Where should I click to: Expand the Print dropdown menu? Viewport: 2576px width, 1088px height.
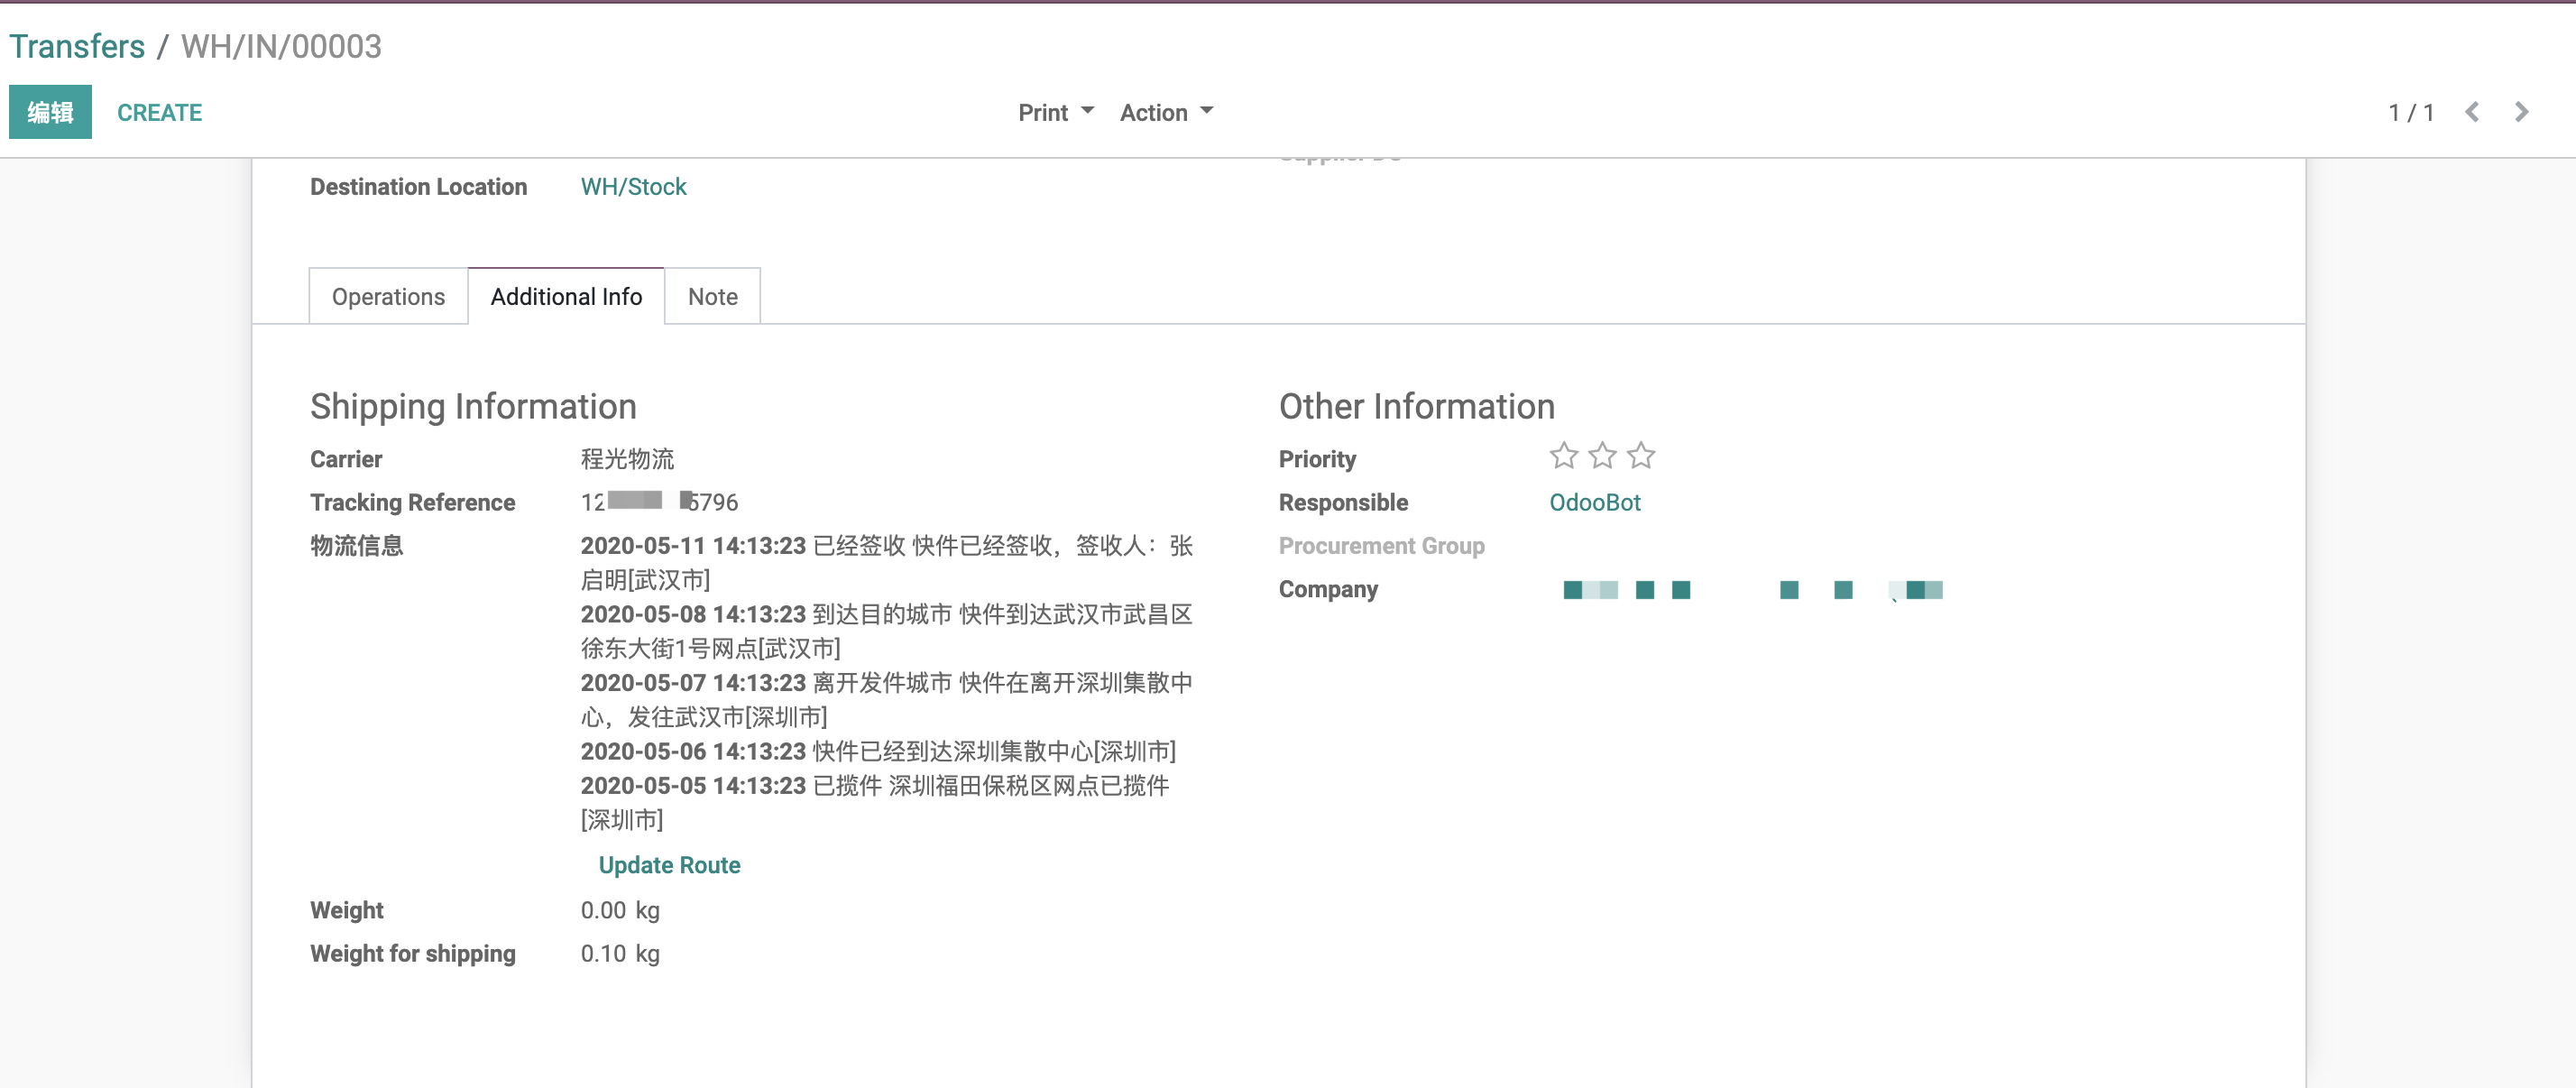click(1055, 112)
